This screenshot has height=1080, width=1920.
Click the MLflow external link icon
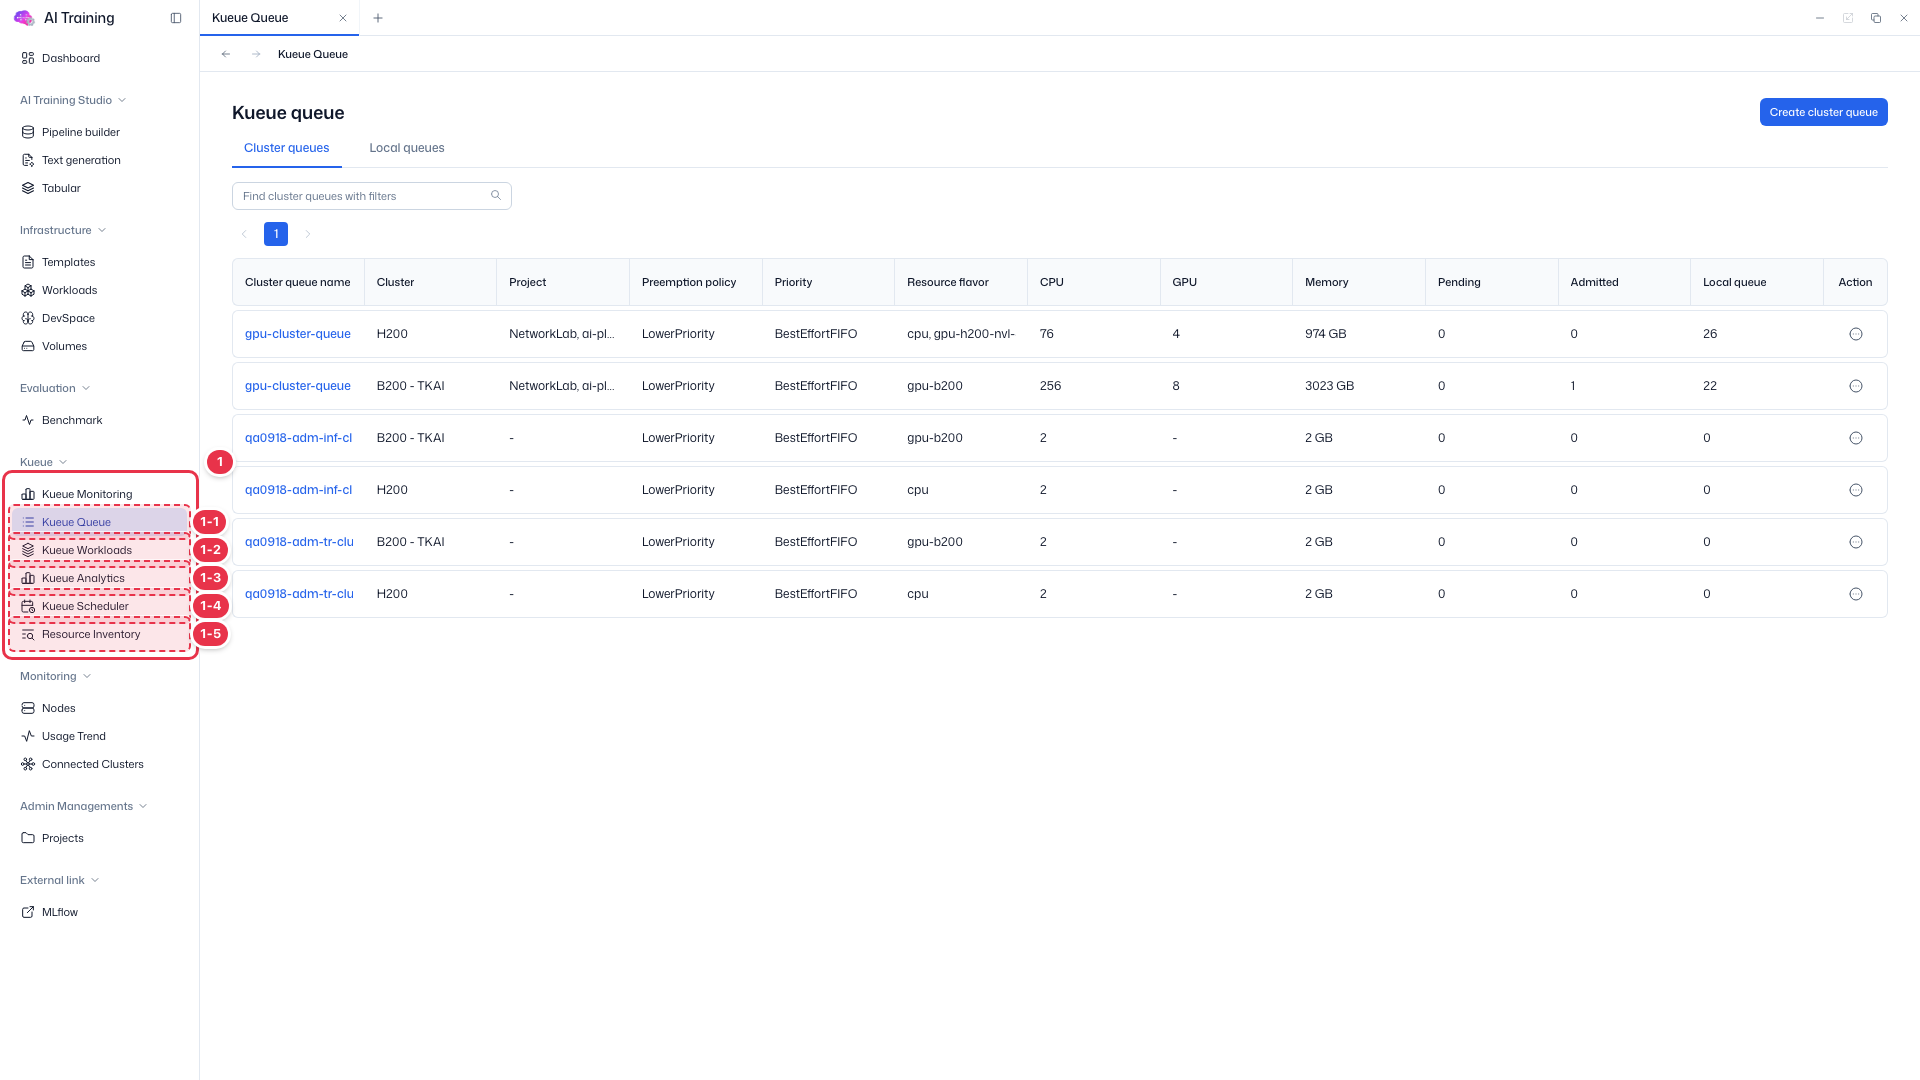click(28, 912)
